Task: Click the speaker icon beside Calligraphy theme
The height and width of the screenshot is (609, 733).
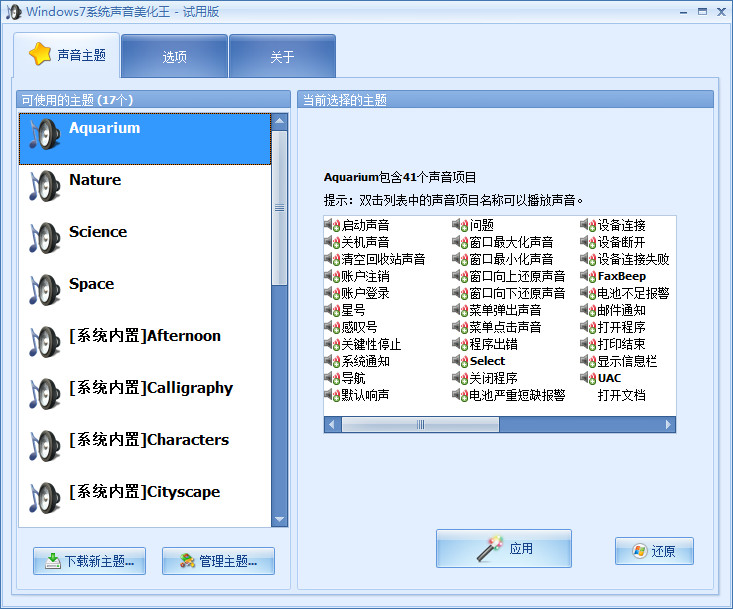Action: pos(45,394)
